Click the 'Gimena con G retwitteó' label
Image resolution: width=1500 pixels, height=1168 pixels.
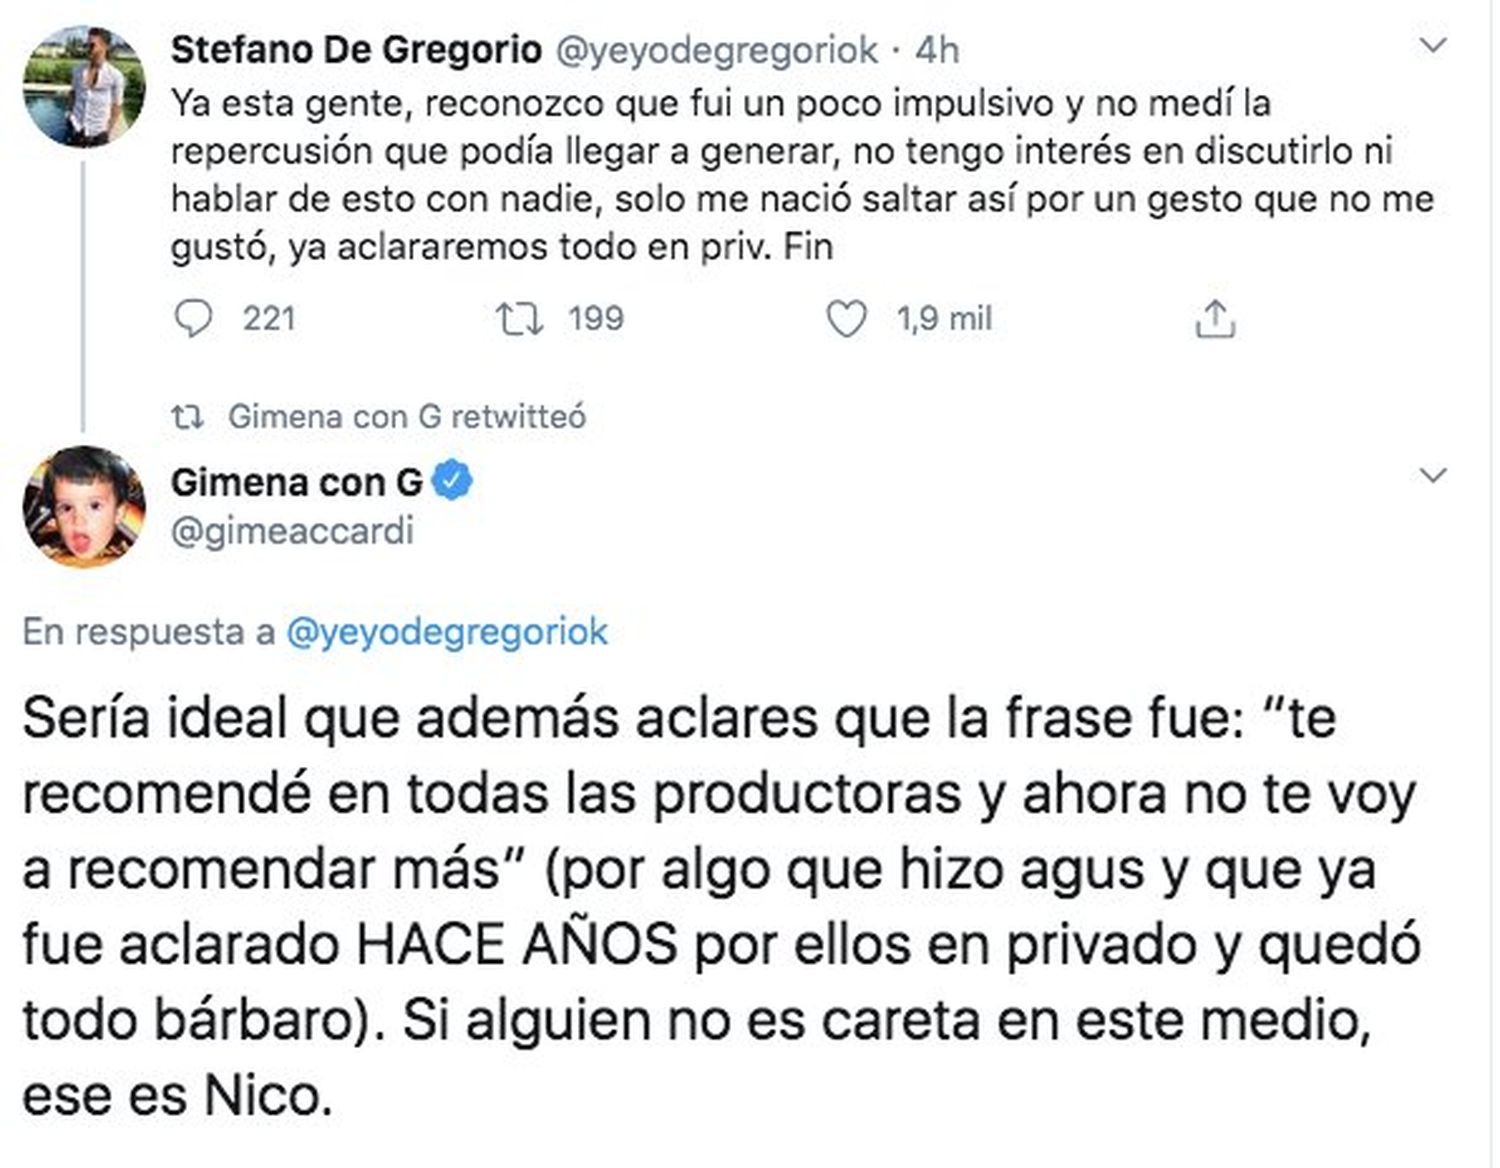pyautogui.click(x=407, y=416)
